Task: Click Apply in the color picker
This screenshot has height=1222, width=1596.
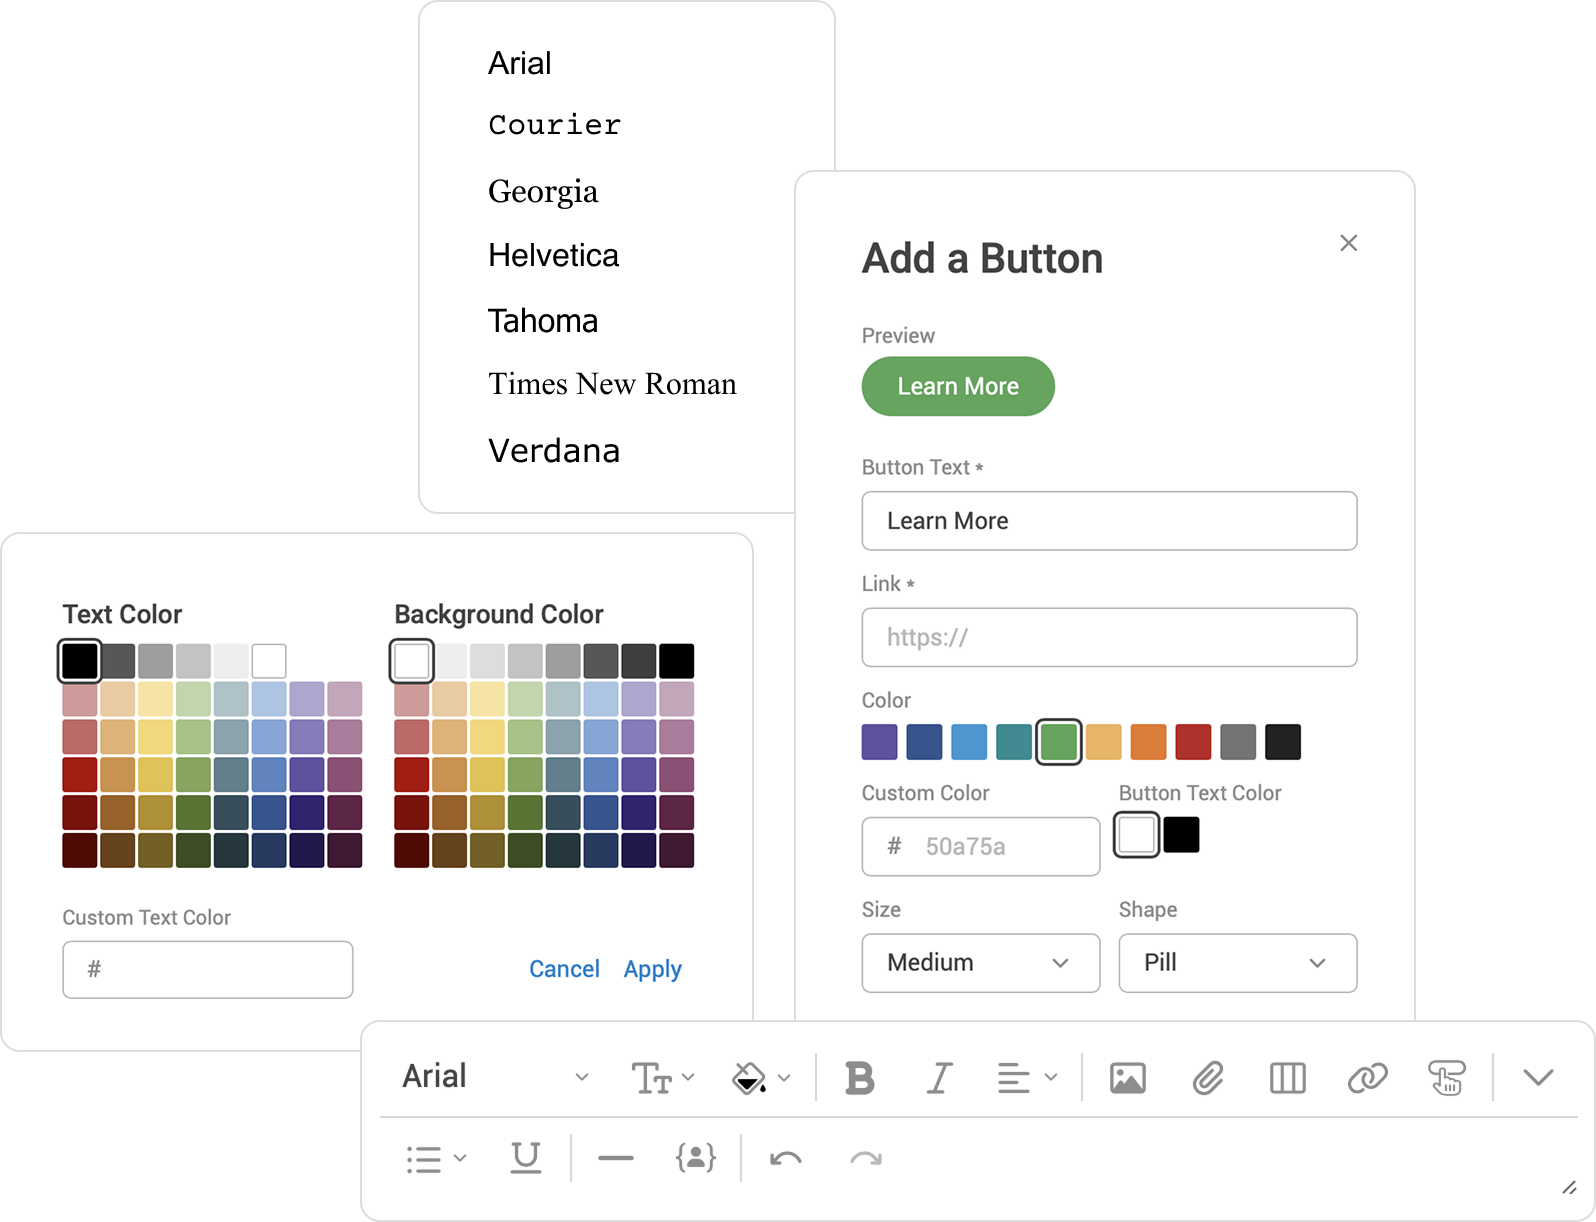Action: (652, 969)
